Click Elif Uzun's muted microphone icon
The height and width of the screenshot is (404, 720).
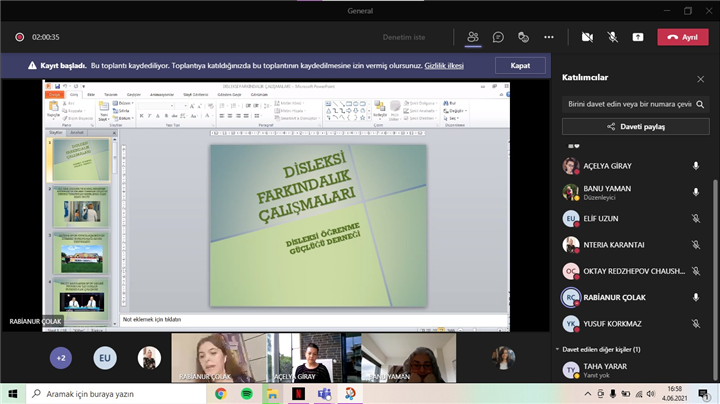click(x=696, y=218)
